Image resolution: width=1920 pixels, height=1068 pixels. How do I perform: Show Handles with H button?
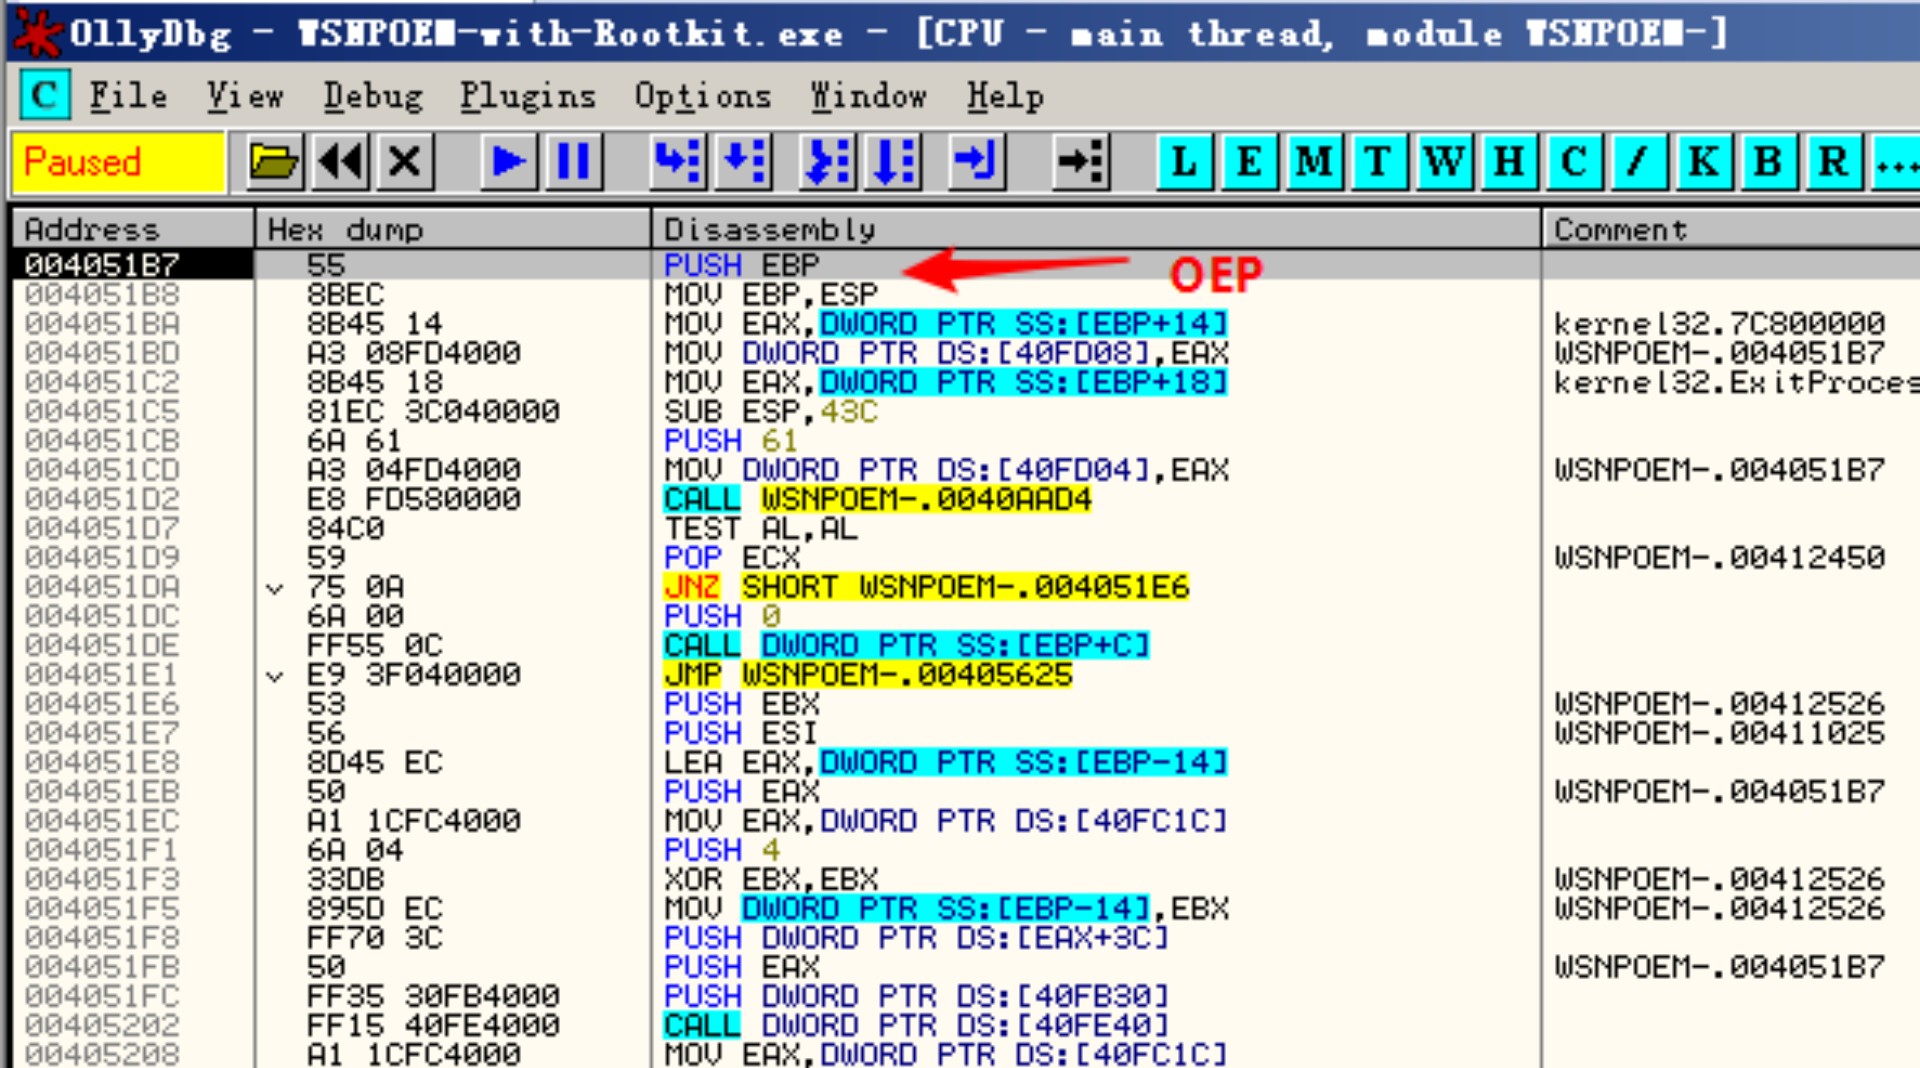[x=1510, y=161]
